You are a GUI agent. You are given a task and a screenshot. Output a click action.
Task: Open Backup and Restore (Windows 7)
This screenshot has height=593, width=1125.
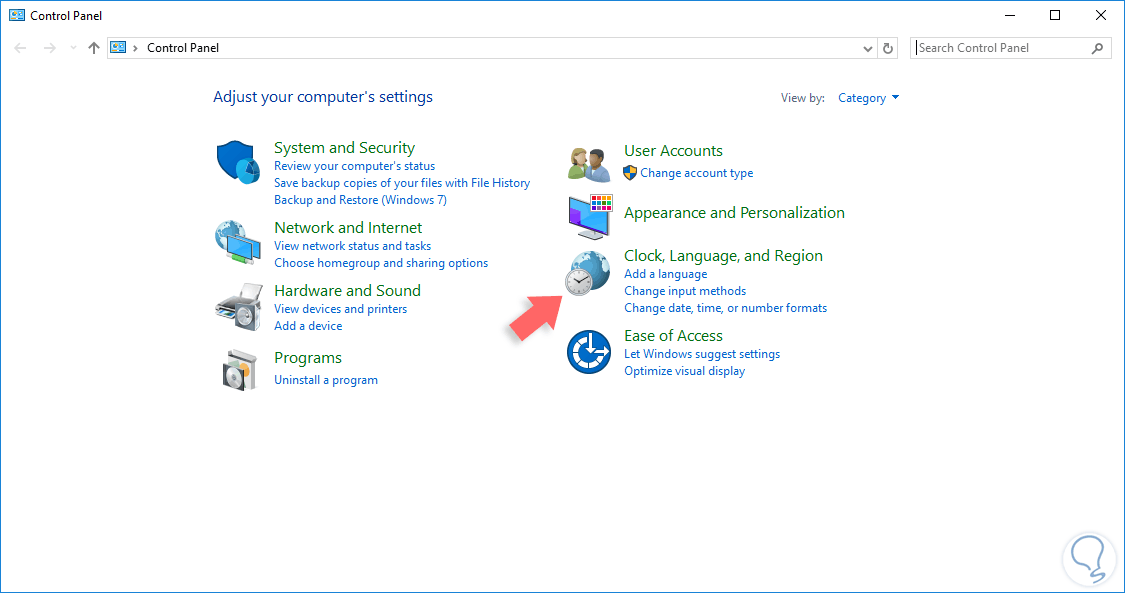pos(360,200)
